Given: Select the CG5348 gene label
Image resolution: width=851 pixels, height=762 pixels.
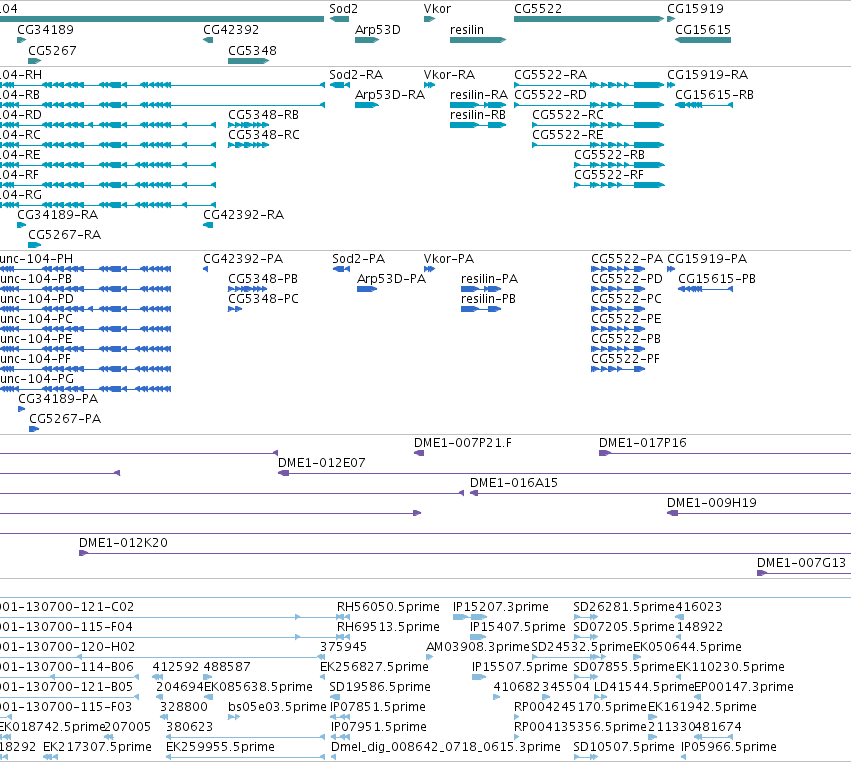Looking at the screenshot, I should tap(252, 50).
